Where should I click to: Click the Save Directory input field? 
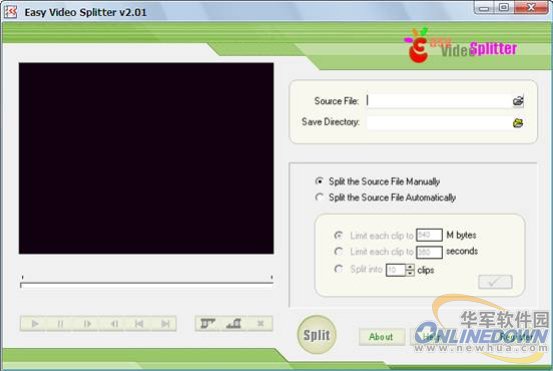coord(439,123)
